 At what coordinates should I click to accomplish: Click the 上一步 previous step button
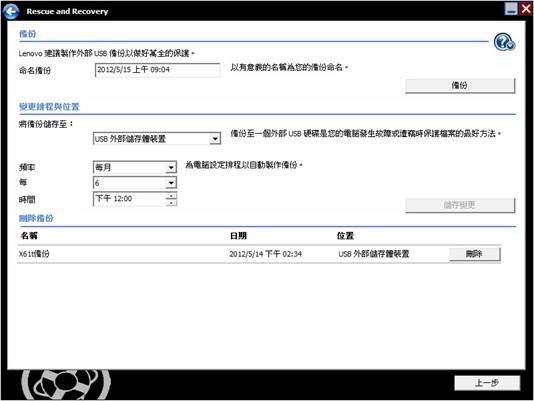click(x=487, y=383)
